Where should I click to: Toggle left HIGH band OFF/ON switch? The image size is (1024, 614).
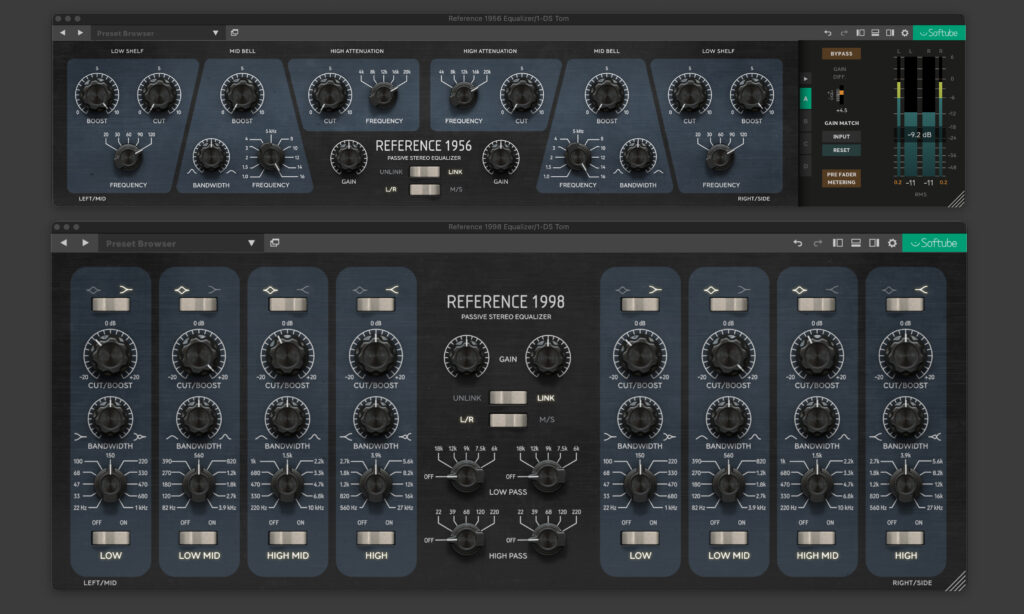[x=376, y=538]
